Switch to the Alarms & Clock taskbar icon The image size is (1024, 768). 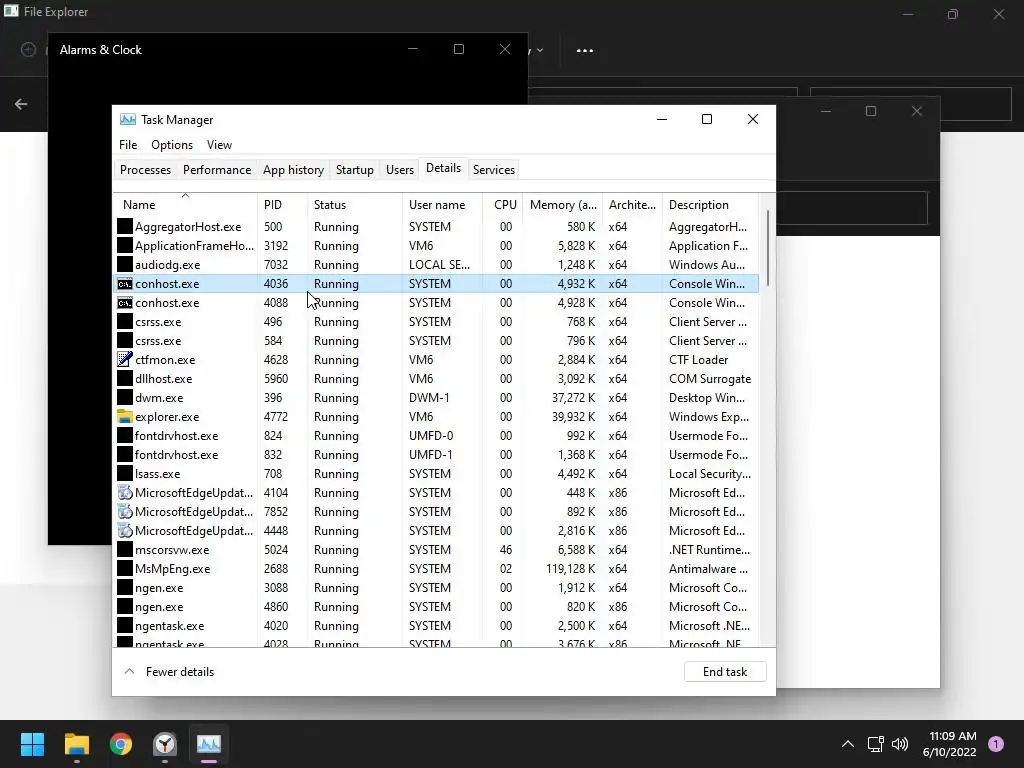[x=165, y=744]
